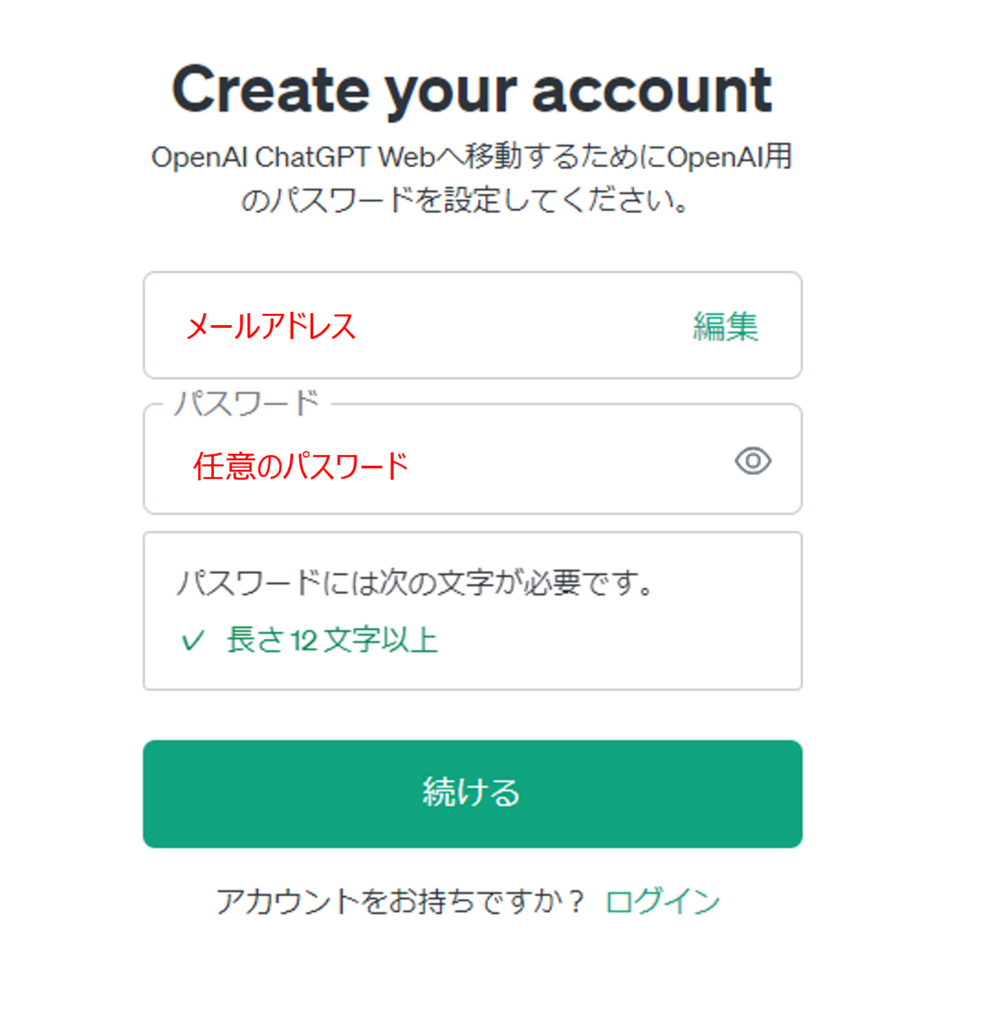
Task: Select the メールアドレス field
Action: click(x=400, y=327)
